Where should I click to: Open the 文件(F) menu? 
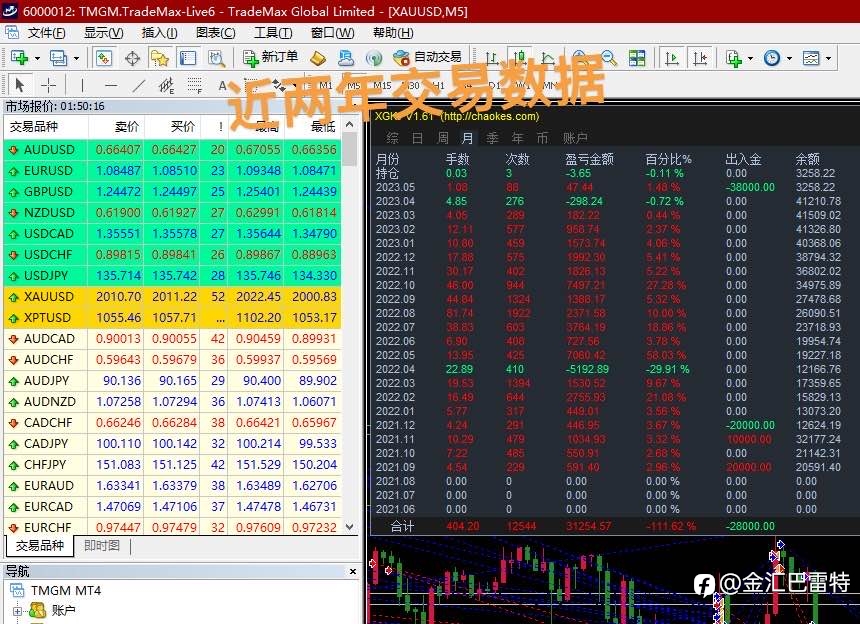click(47, 33)
